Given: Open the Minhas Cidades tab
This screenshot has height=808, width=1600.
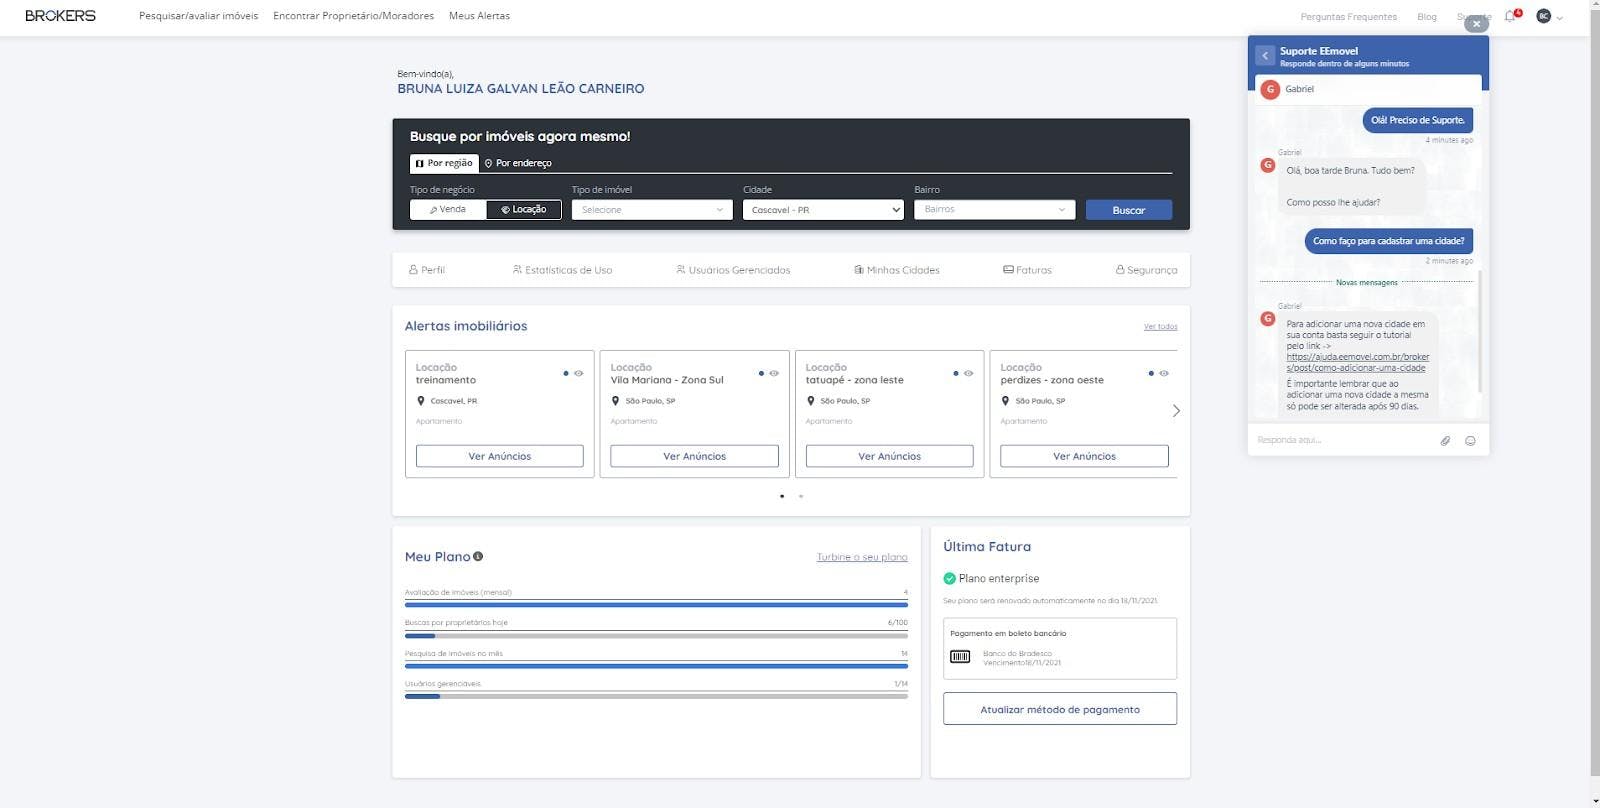Looking at the screenshot, I should pyautogui.click(x=897, y=270).
